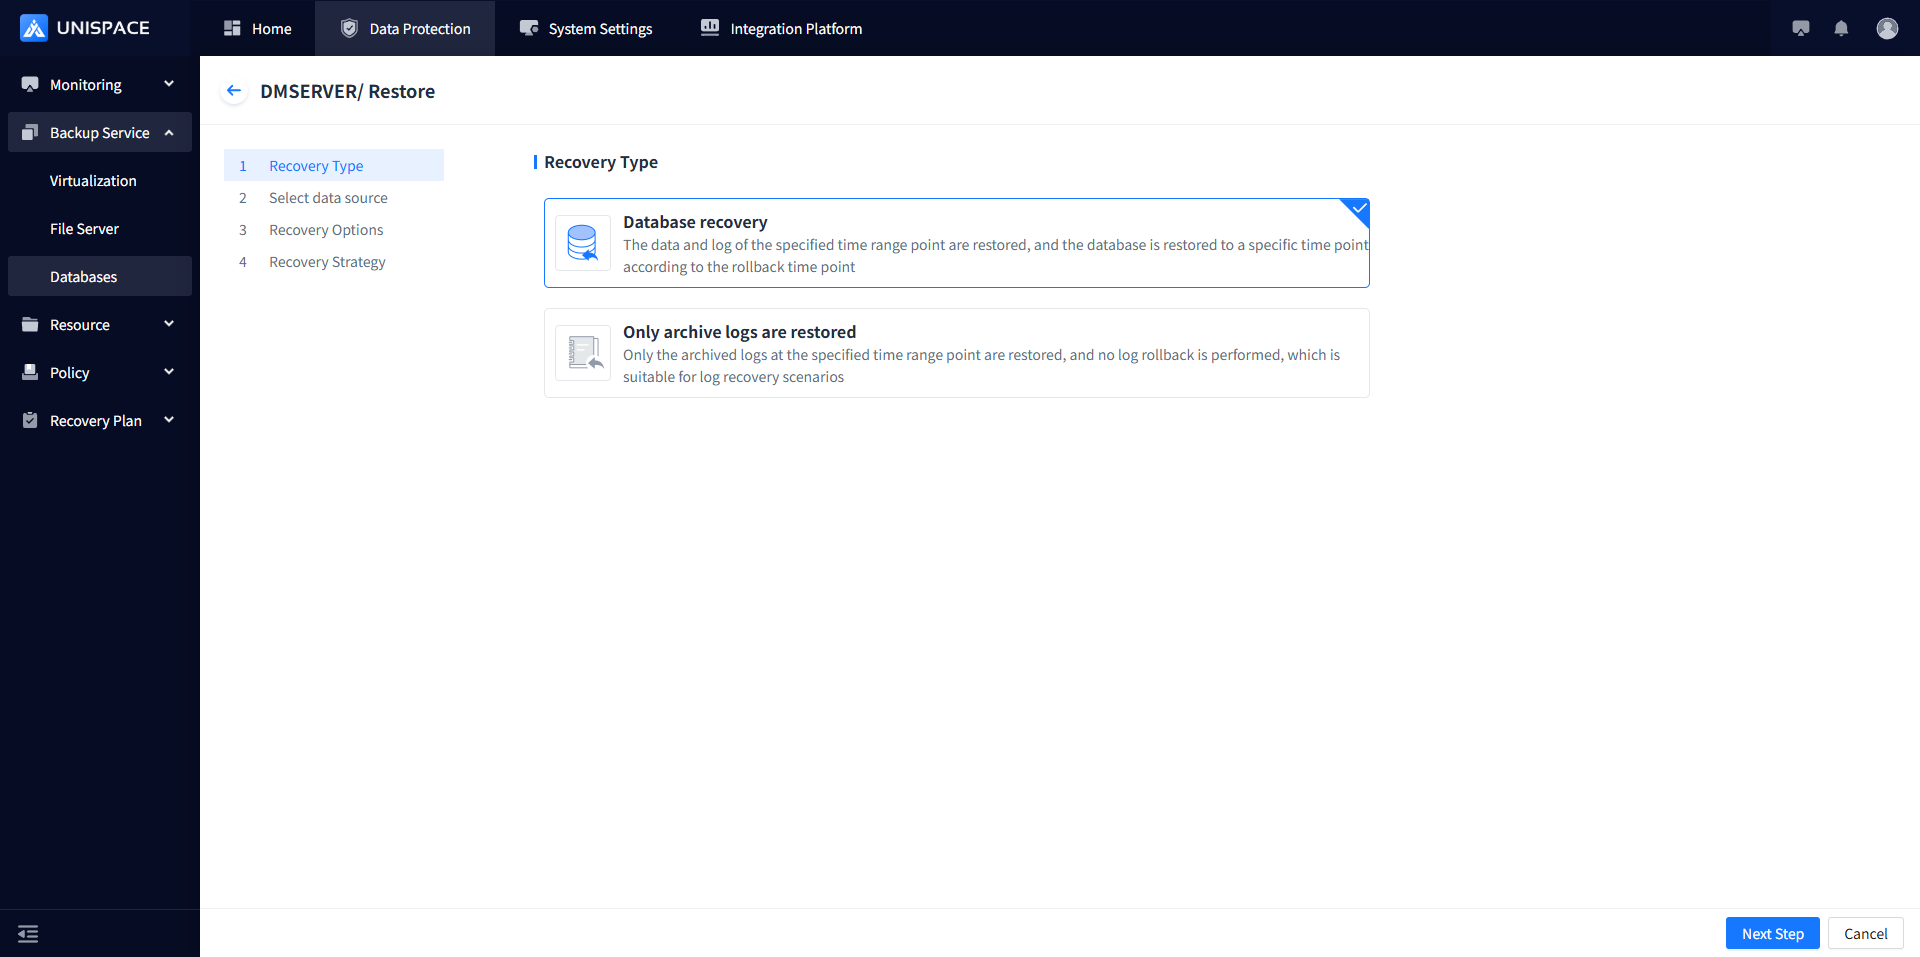Viewport: 1920px width, 957px height.
Task: Open the user account avatar
Action: [x=1887, y=28]
